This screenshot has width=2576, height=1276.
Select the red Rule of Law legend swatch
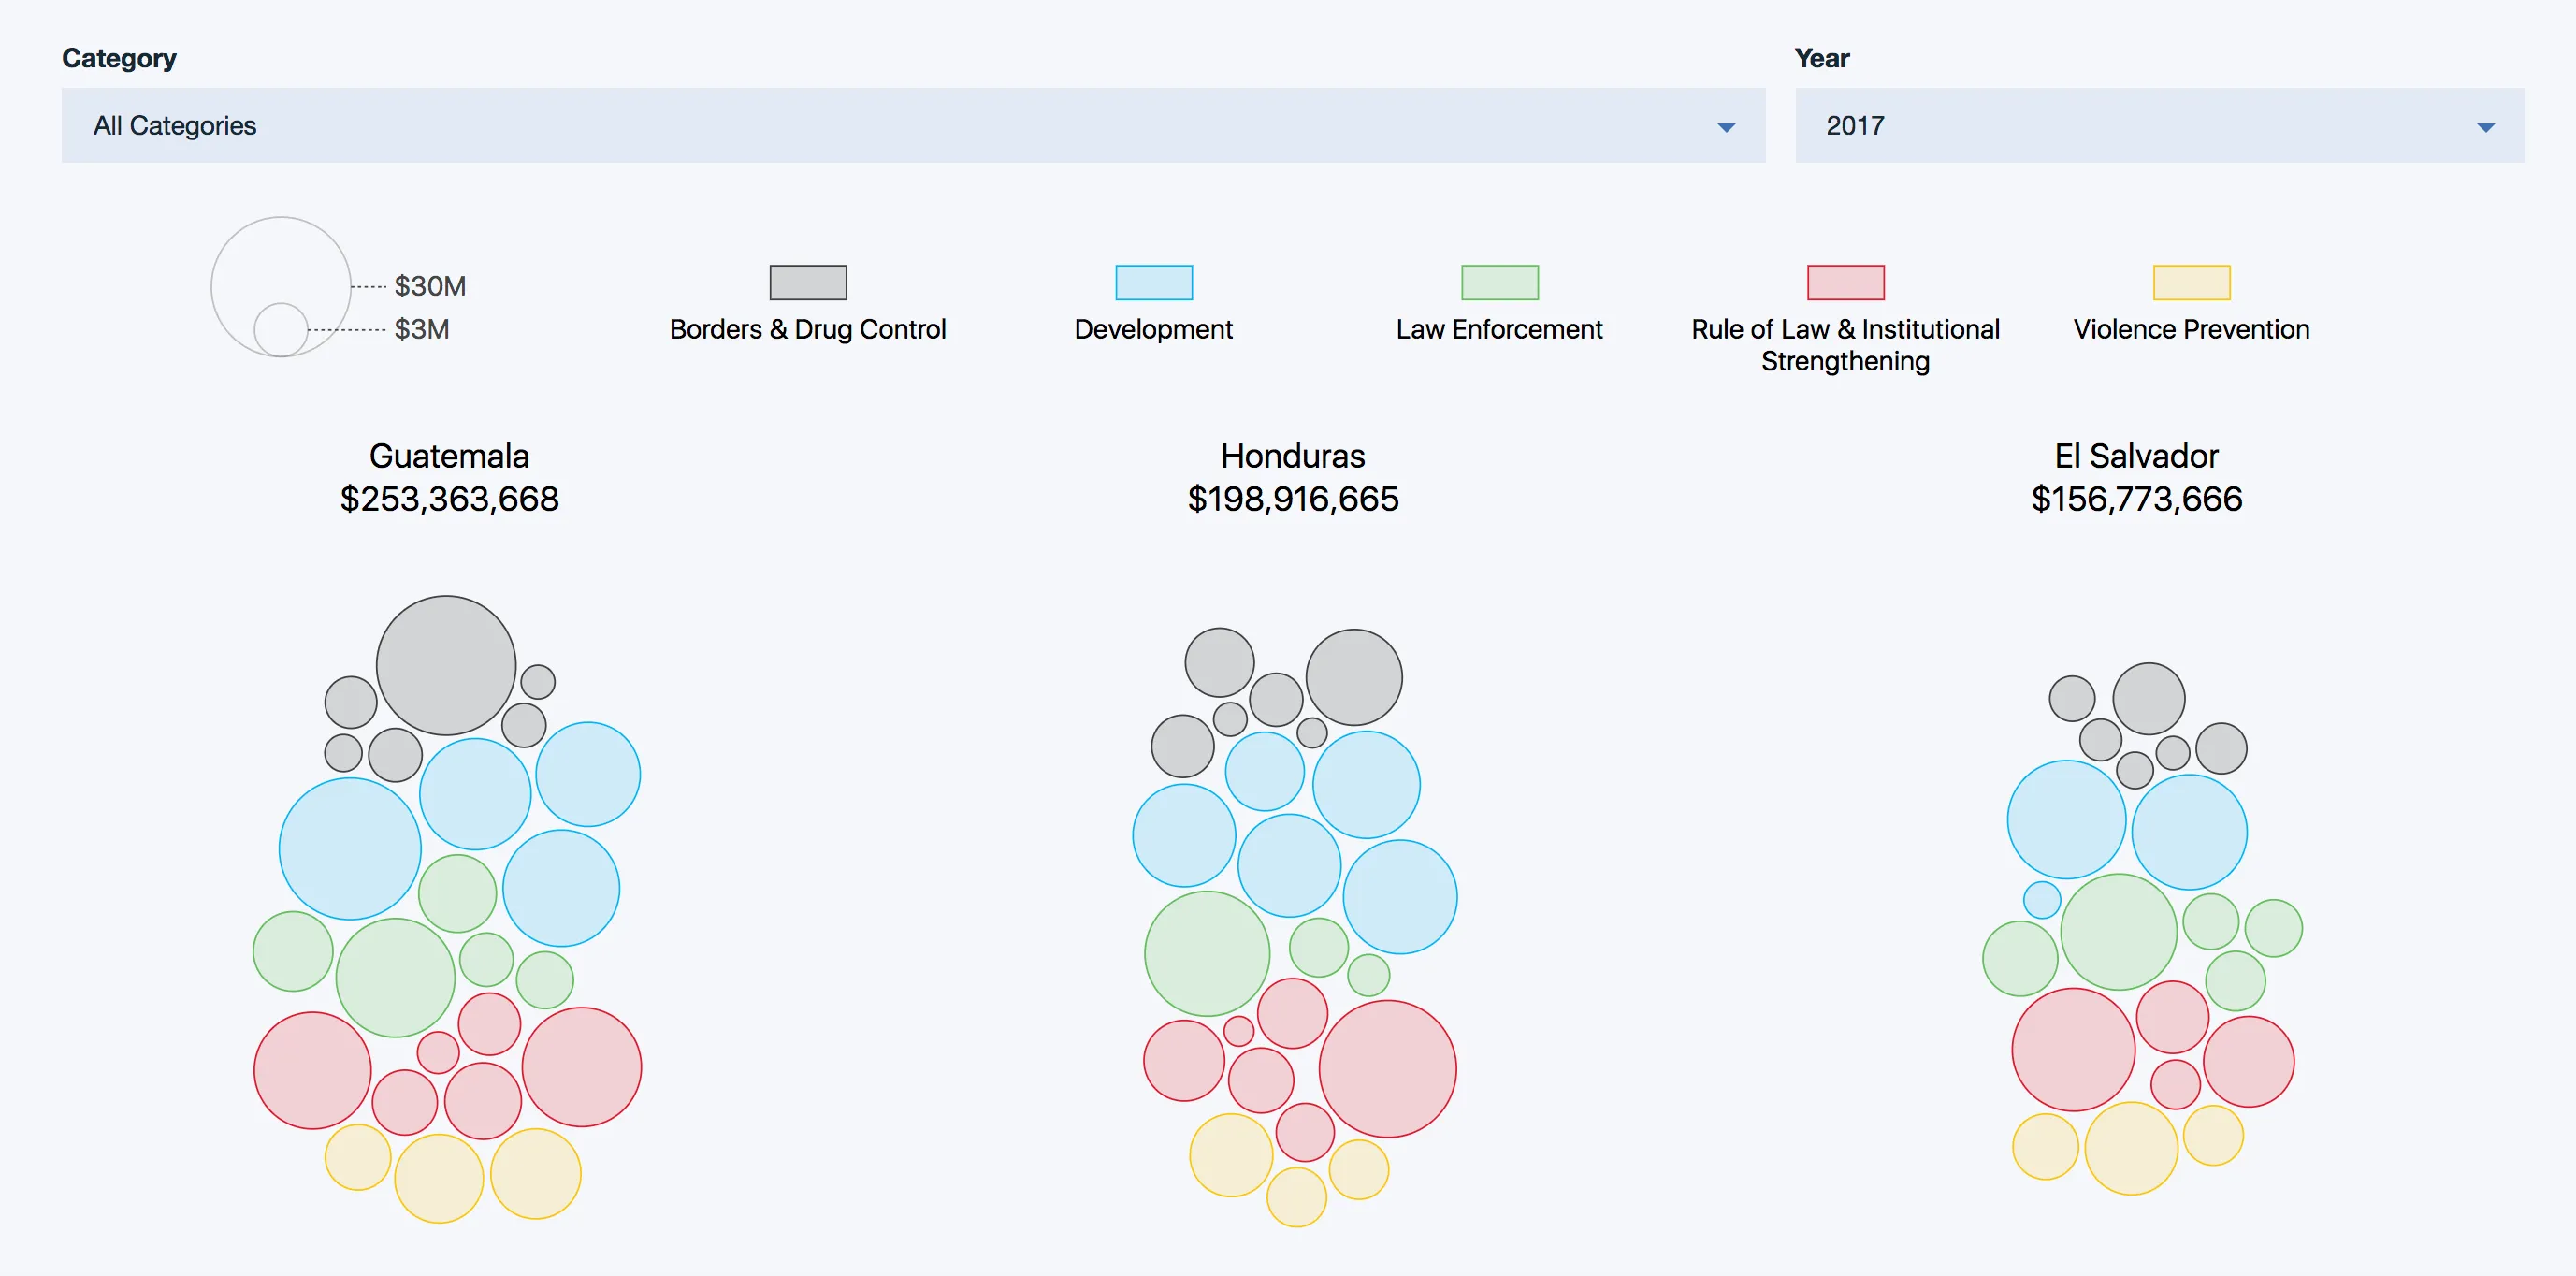tap(1845, 282)
